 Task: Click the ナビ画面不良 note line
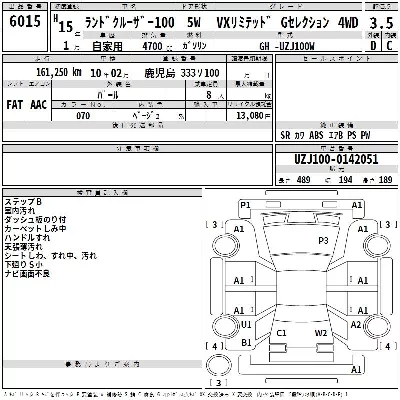pos(27,274)
